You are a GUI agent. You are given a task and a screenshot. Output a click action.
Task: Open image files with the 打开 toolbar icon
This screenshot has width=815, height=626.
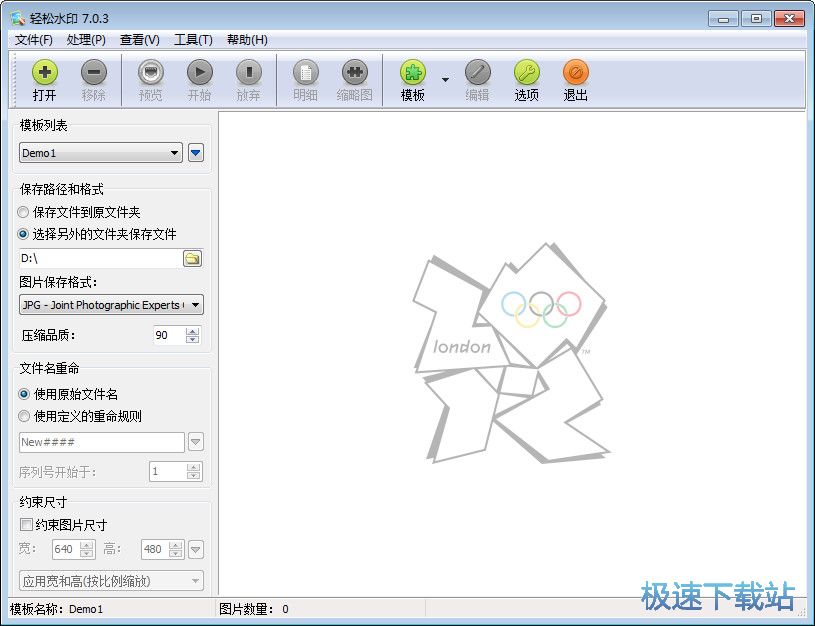point(44,79)
